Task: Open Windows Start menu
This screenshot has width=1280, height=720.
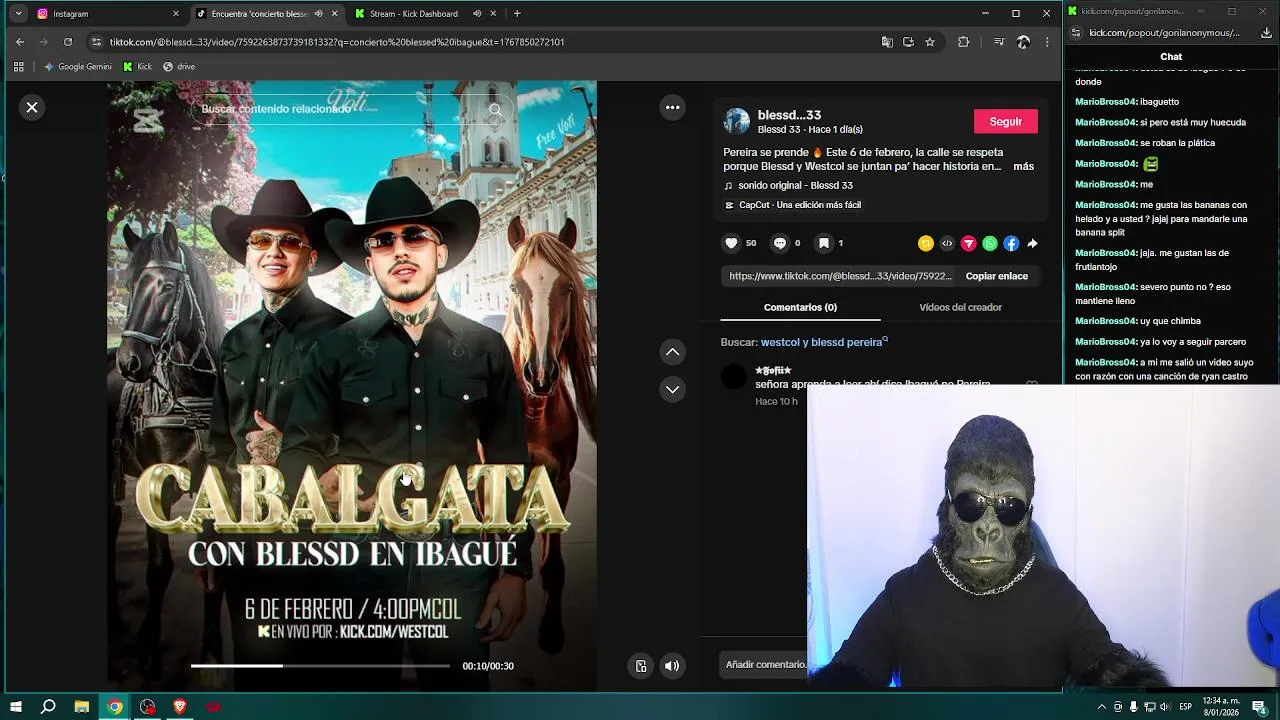Action: (16, 707)
